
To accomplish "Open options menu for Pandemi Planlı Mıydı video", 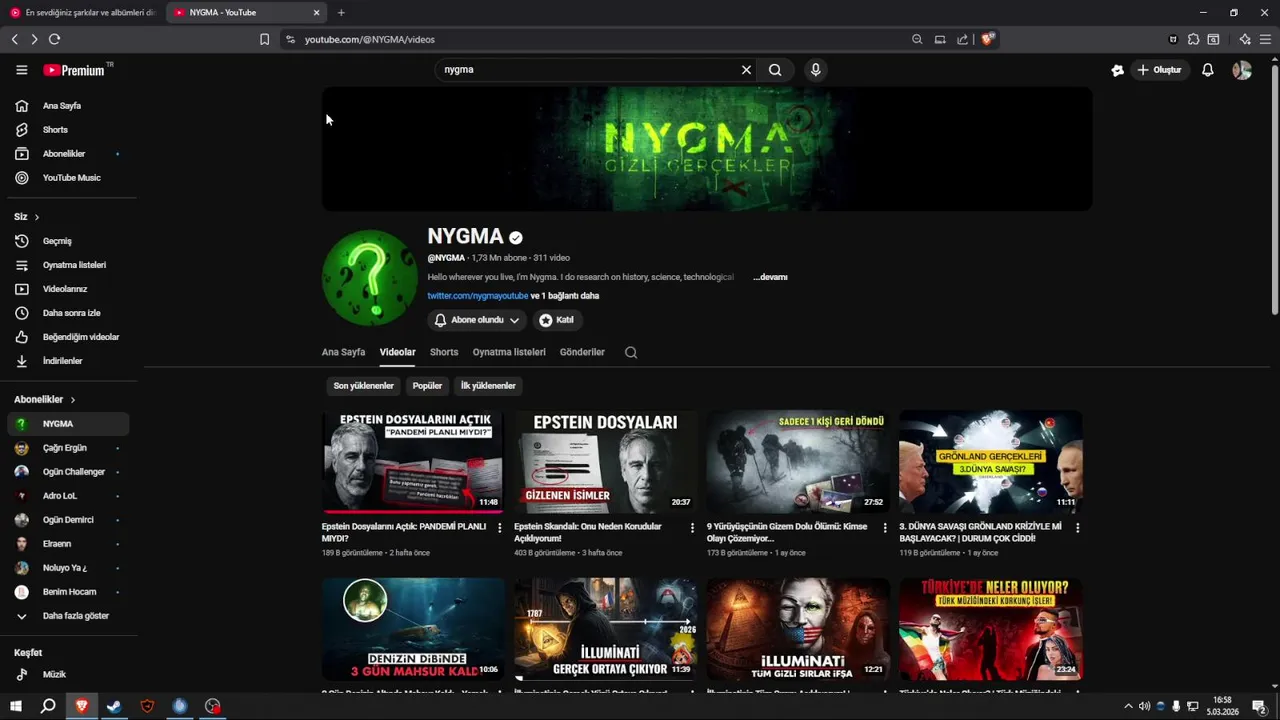I will tap(500, 528).
